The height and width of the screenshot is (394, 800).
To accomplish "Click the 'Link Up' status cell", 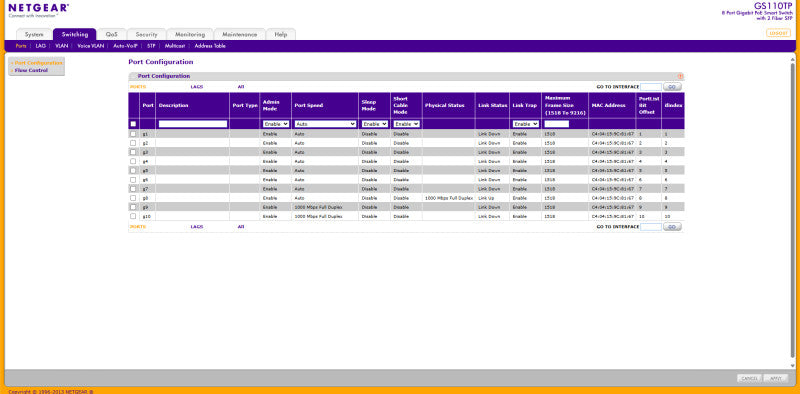I will click(x=487, y=198).
